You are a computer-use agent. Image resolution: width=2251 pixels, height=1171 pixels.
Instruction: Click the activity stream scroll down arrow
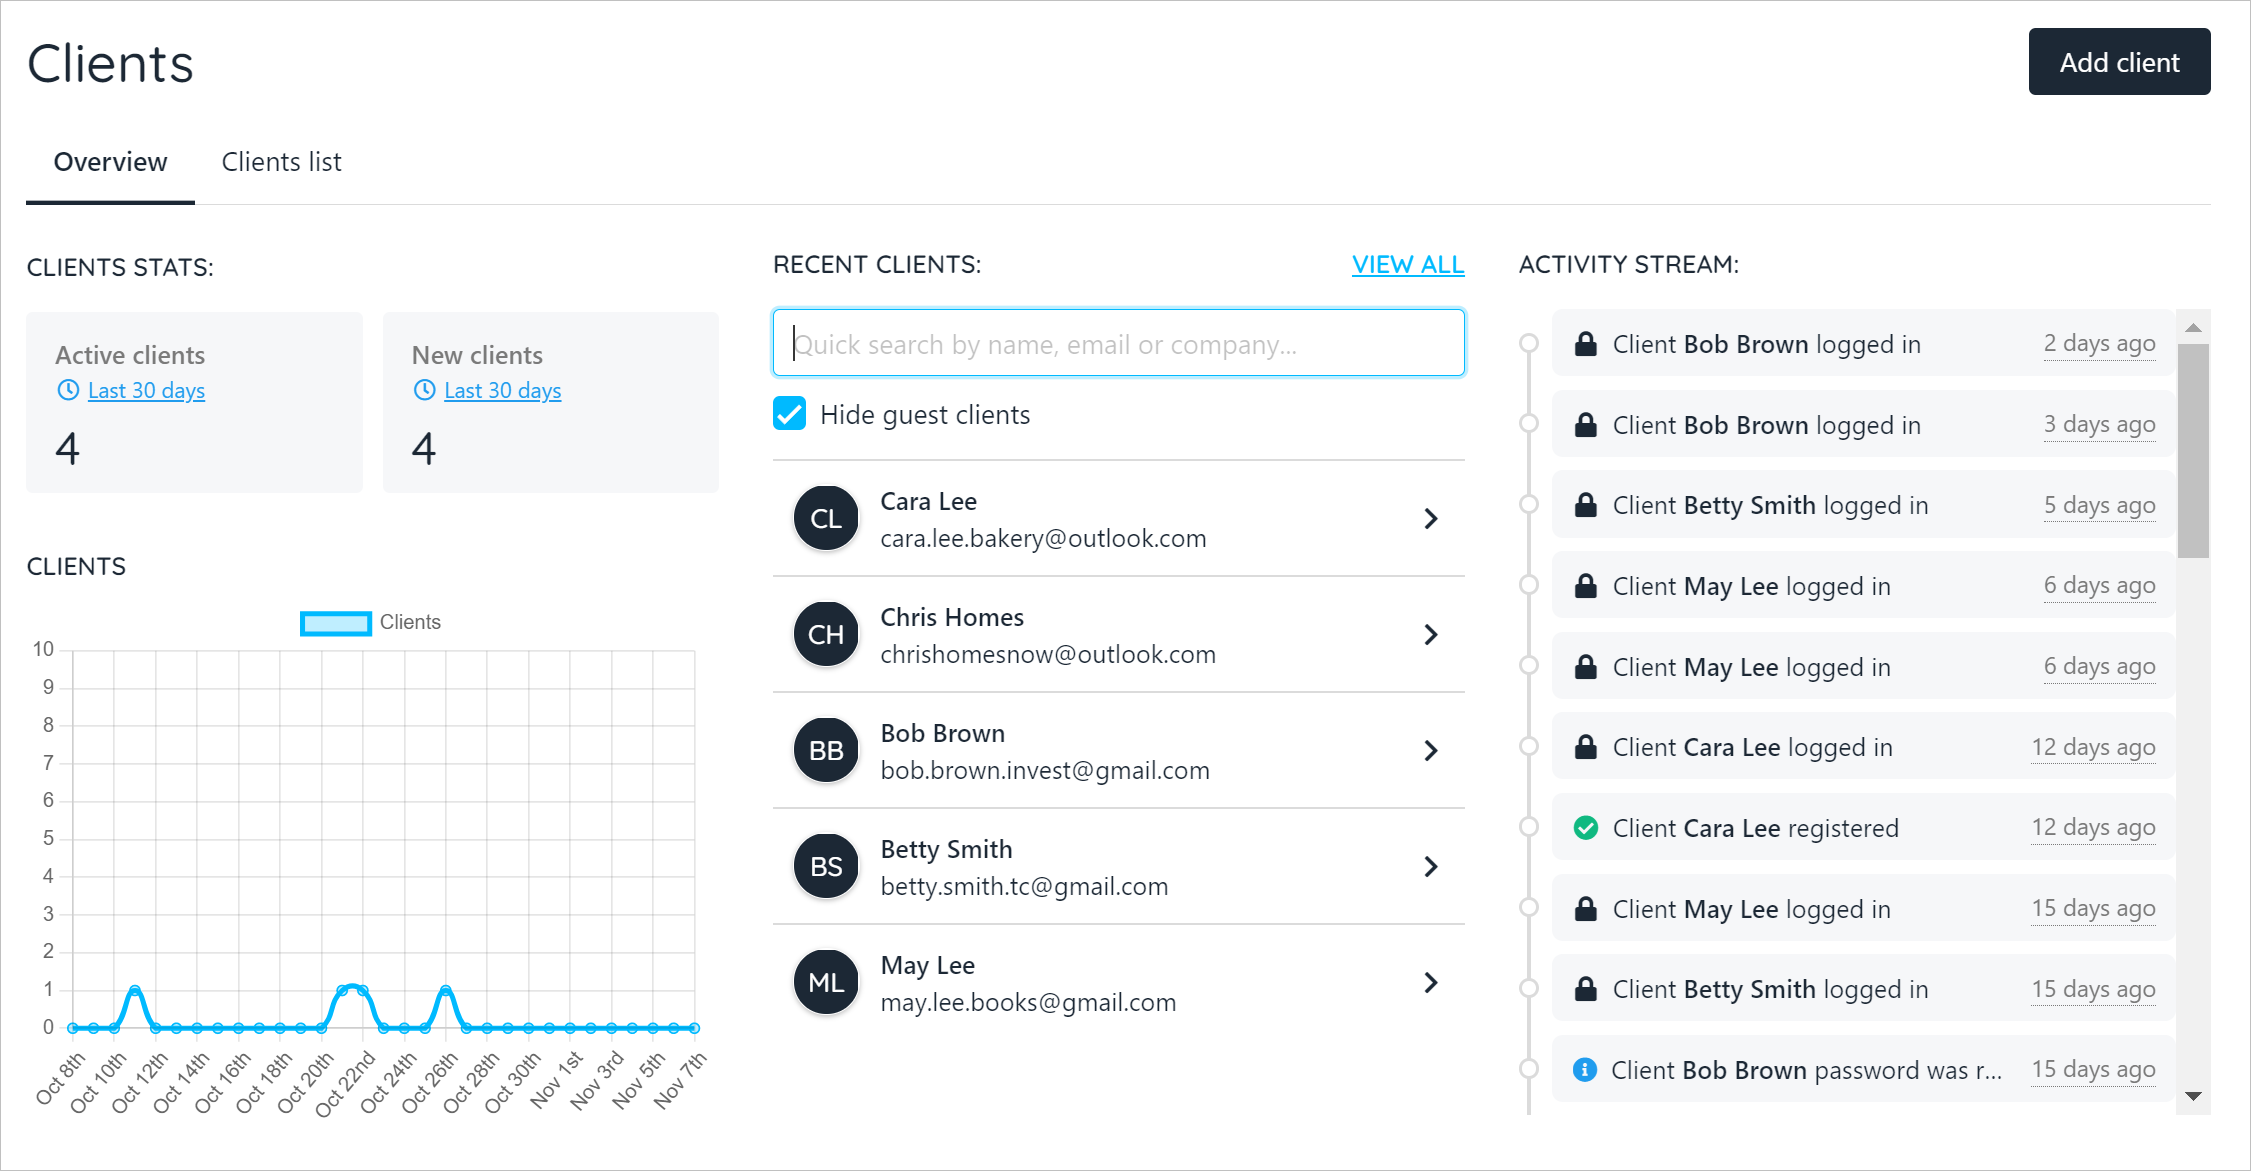coord(2193,1096)
